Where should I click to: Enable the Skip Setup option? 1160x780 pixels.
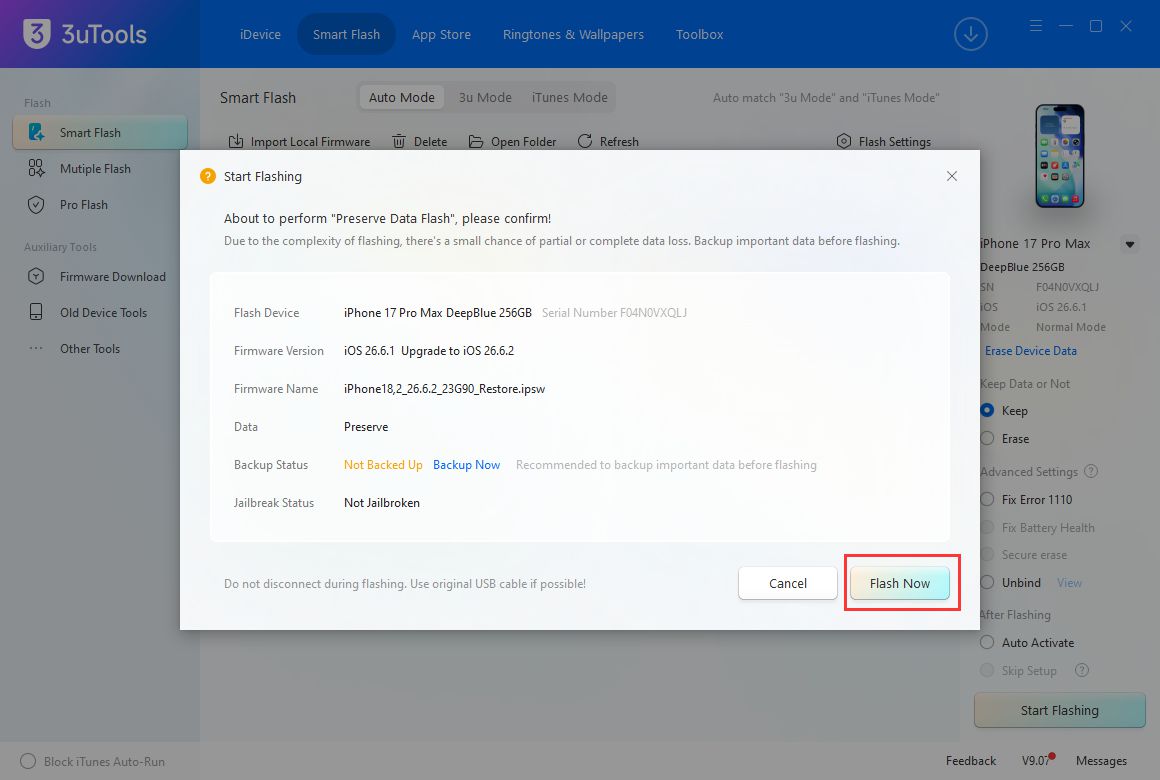pyautogui.click(x=987, y=670)
